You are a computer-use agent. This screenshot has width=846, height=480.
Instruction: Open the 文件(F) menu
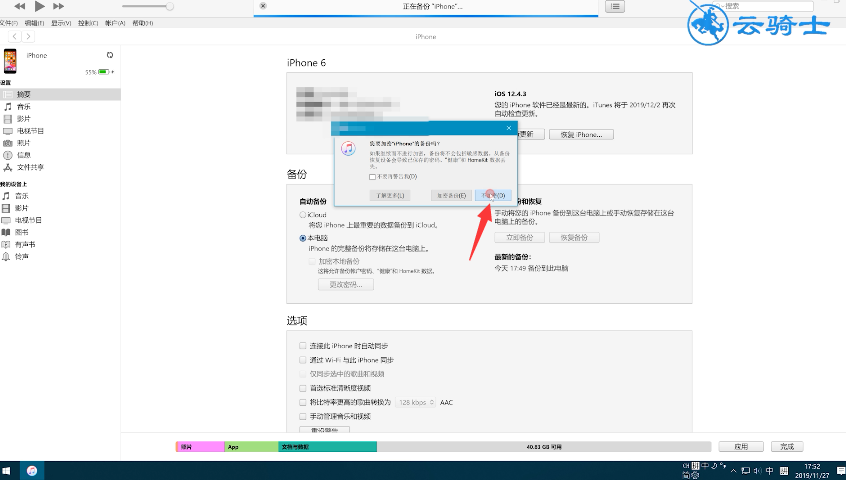9,23
